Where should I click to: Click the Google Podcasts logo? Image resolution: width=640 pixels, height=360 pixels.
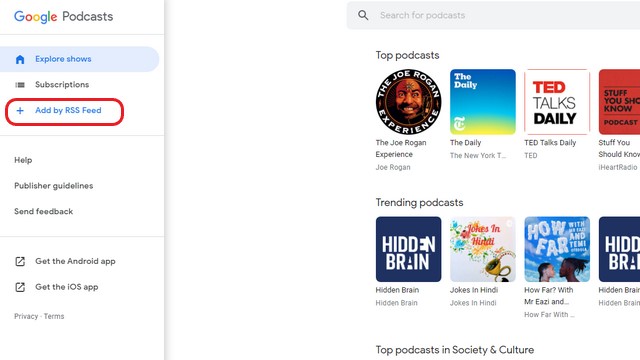coord(63,17)
